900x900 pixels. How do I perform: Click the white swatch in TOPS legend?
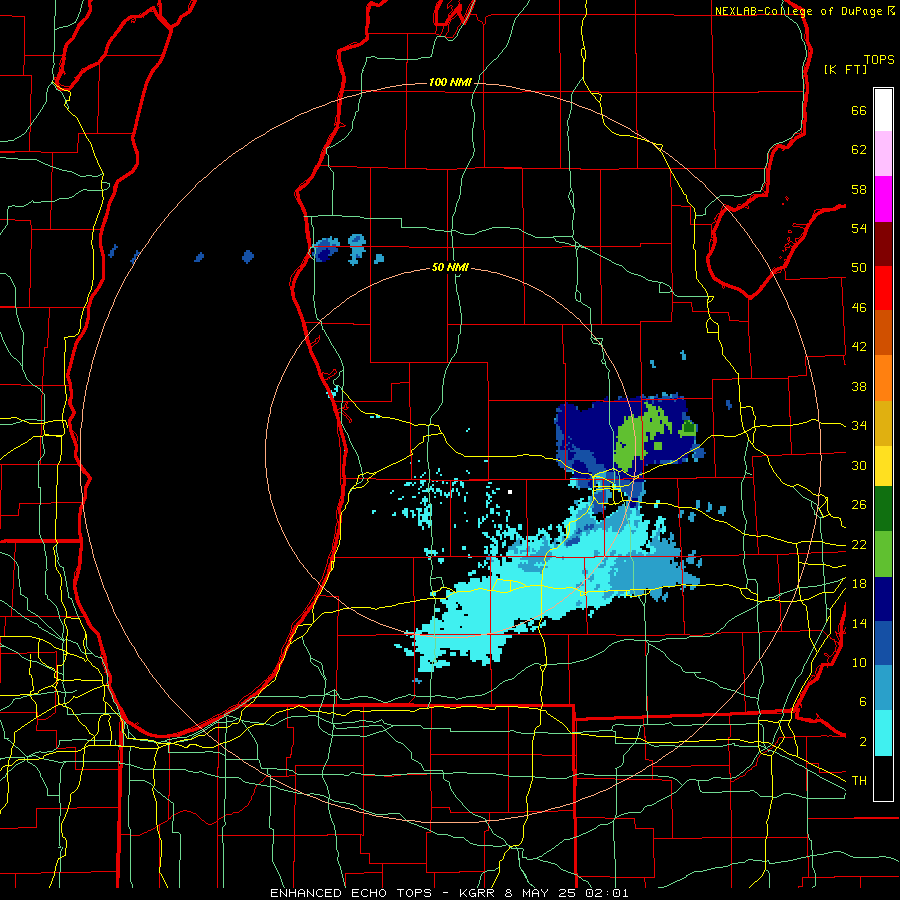point(883,110)
